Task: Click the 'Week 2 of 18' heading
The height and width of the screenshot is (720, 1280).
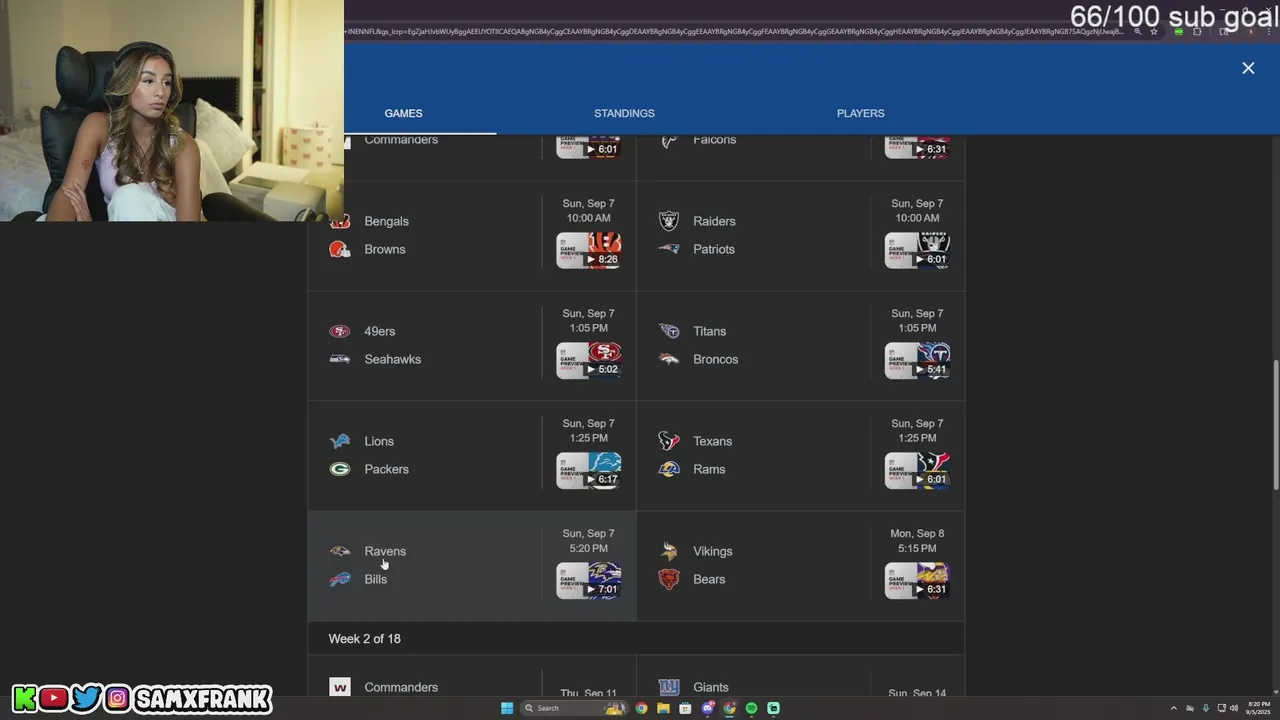Action: click(x=365, y=639)
